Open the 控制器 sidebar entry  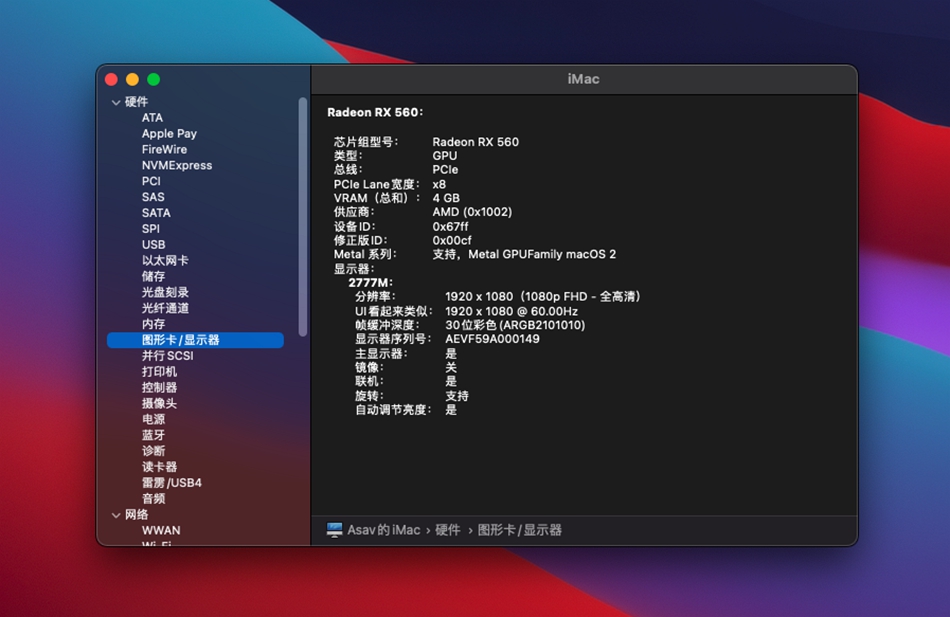[x=159, y=387]
